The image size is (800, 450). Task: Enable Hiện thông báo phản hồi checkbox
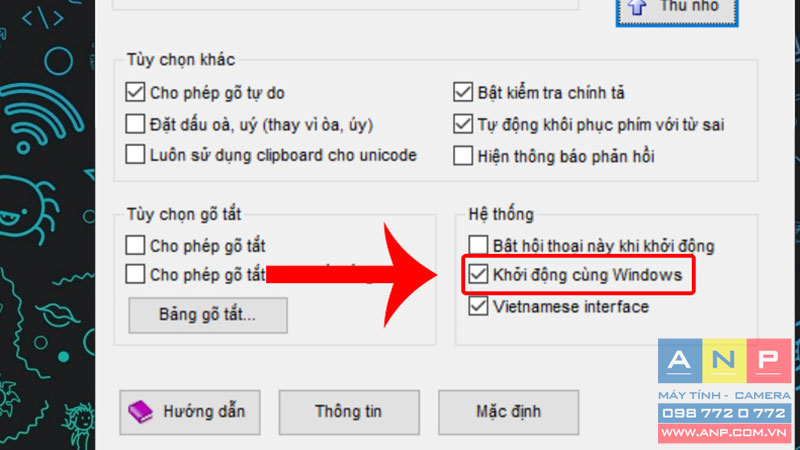click(x=463, y=156)
